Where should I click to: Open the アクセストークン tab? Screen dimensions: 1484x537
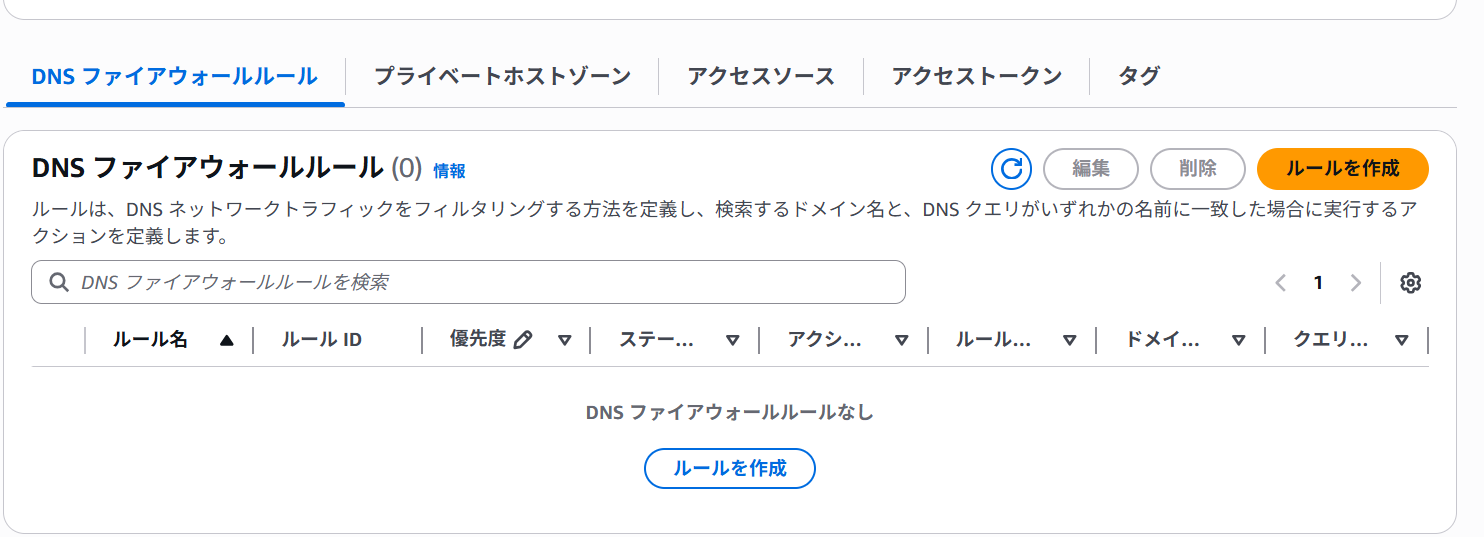[x=976, y=76]
